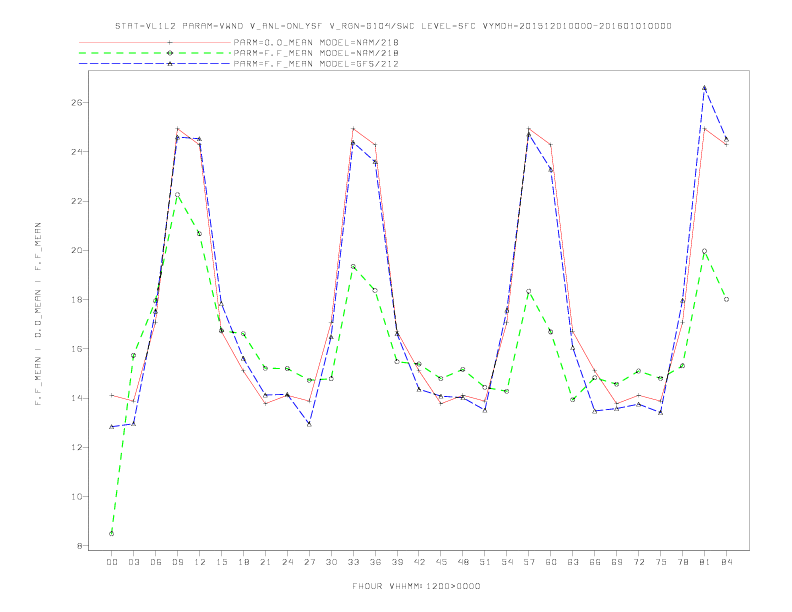Click x-axis forecast hour label 84
Image resolution: width=792 pixels, height=612 pixels.
[x=727, y=562]
